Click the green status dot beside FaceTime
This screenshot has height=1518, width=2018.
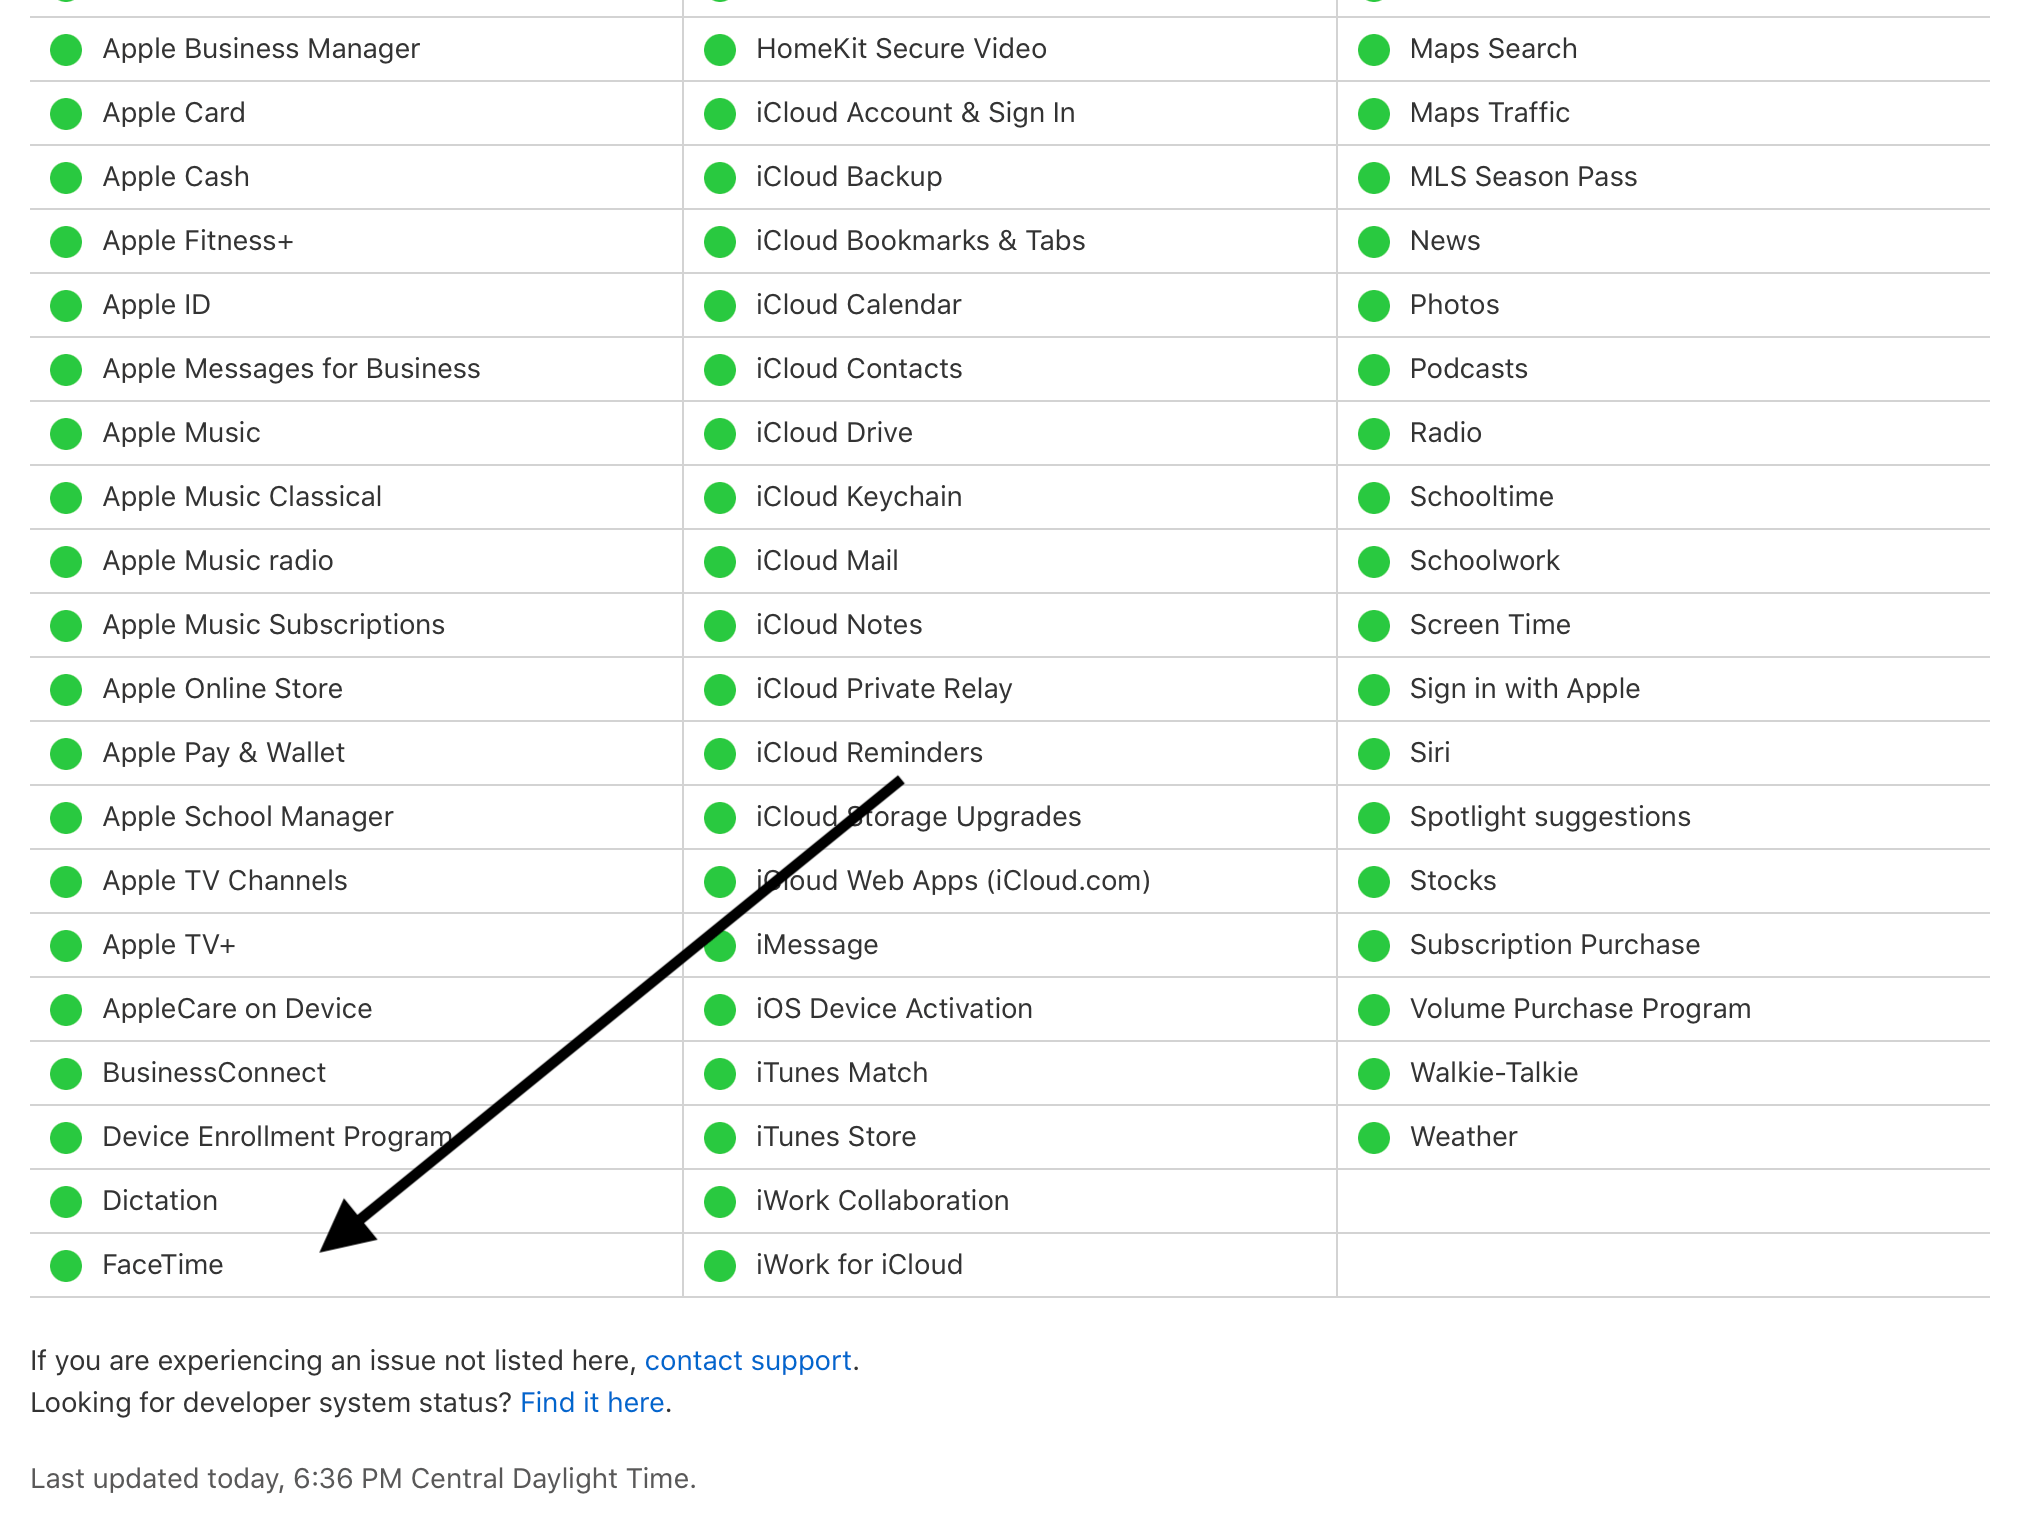pos(66,1266)
